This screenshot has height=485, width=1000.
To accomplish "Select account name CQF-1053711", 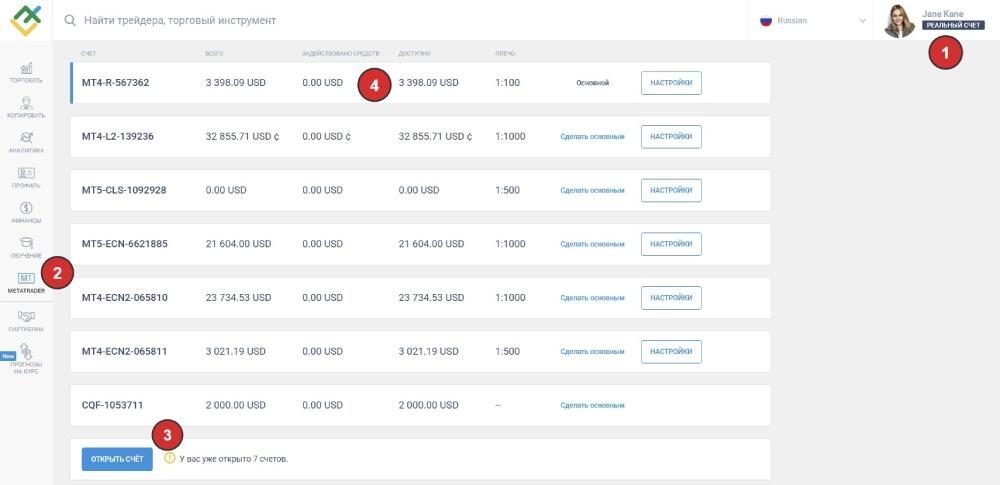I will pyautogui.click(x=112, y=405).
